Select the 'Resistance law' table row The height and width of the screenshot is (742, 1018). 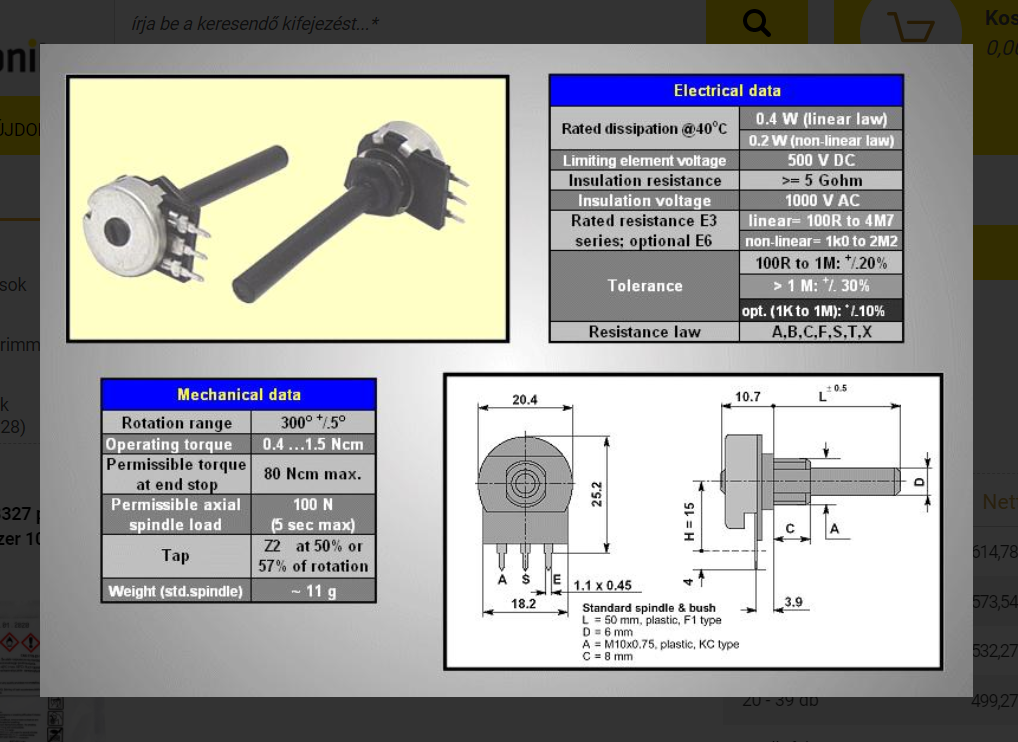click(725, 332)
